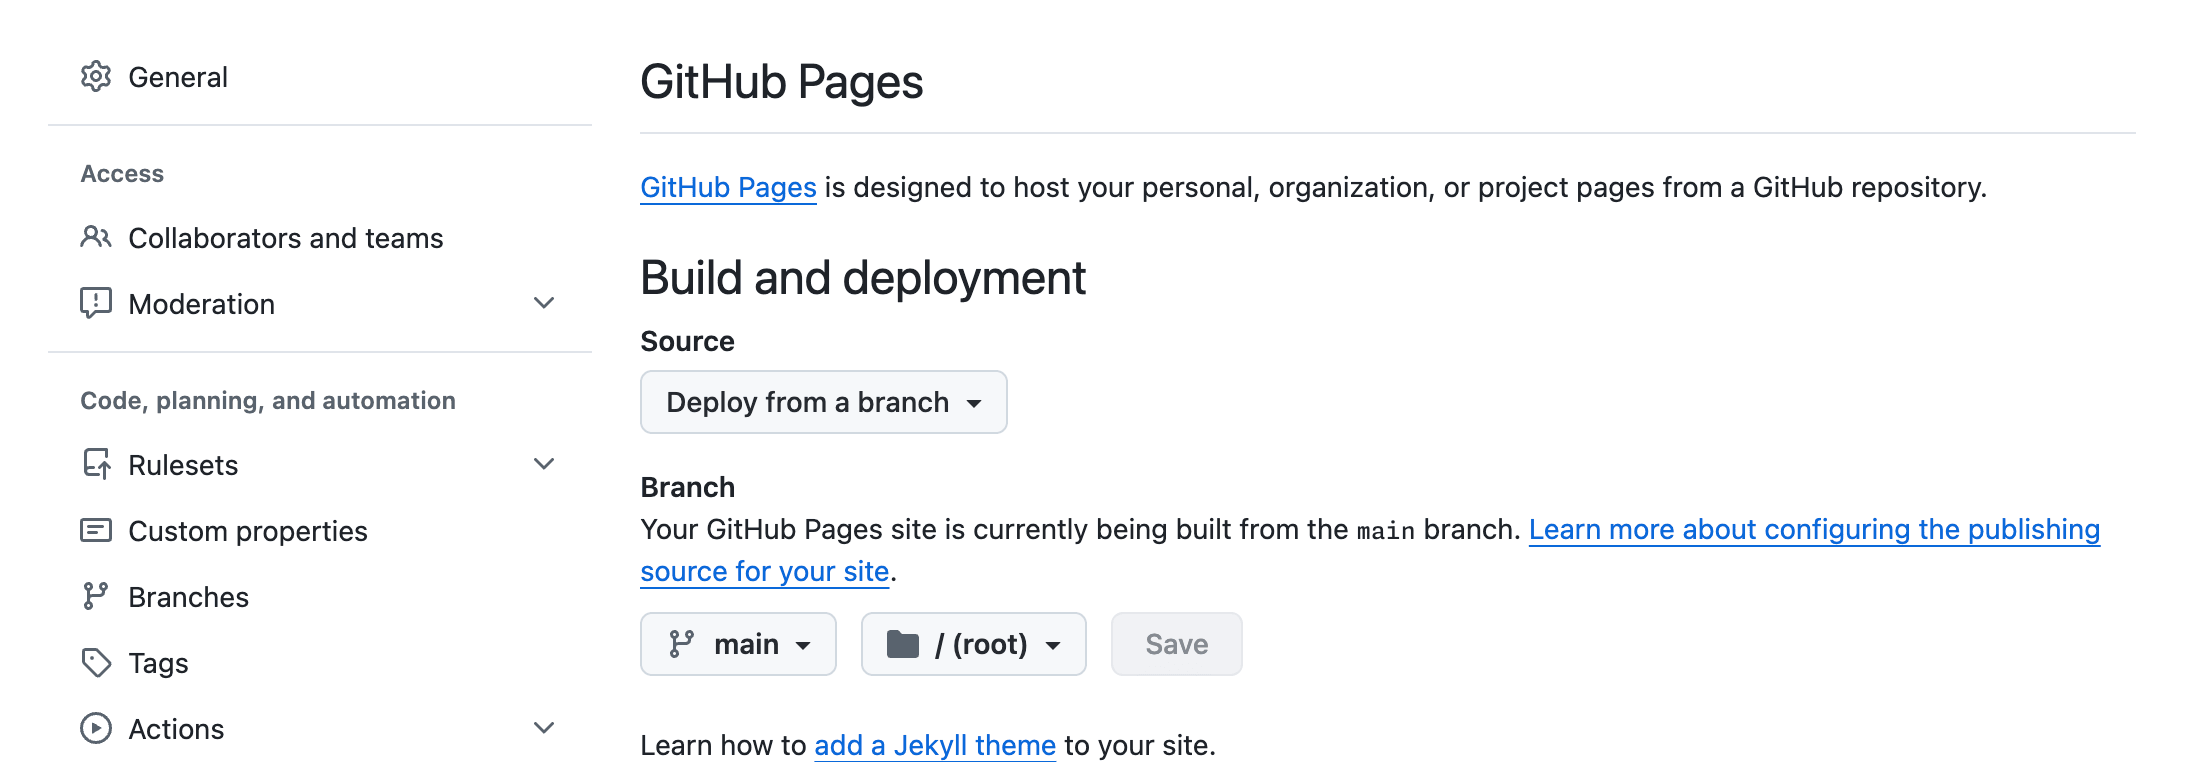Click the Build and deployment heading
Viewport: 2200px width, 762px height.
point(863,277)
